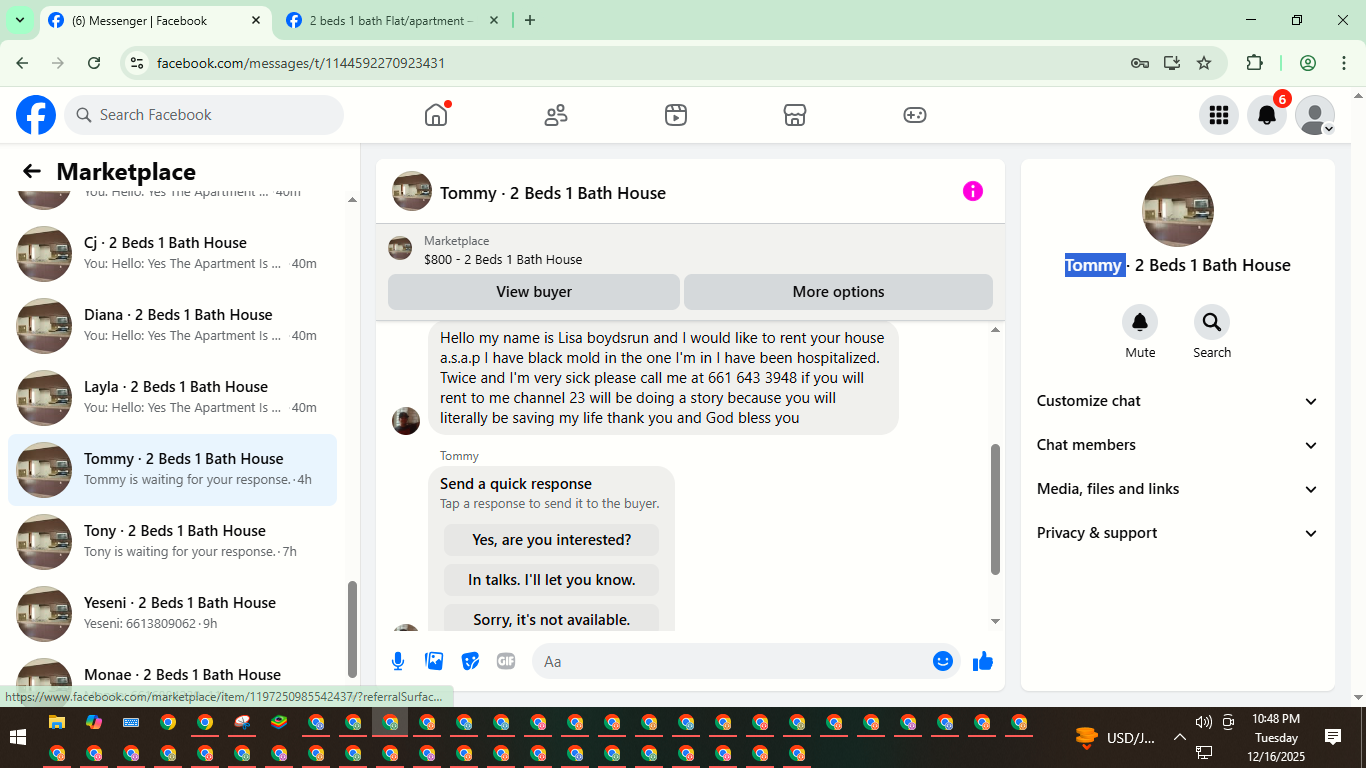Viewport: 1366px width, 768px height.
Task: Bookmark this page with the star
Action: (1204, 63)
